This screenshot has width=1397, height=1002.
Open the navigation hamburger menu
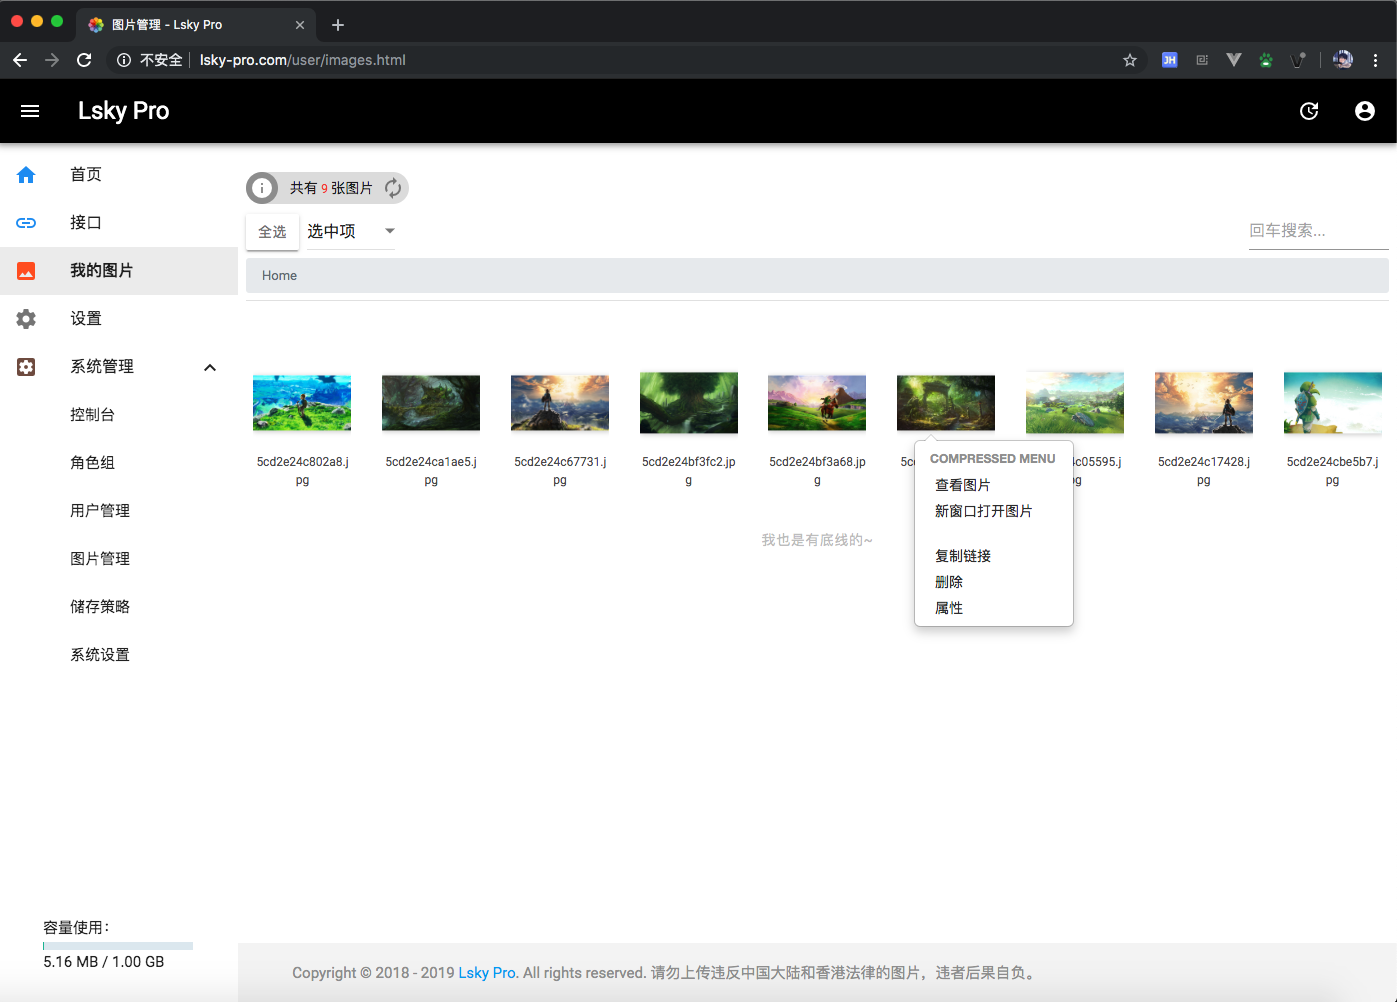tap(30, 110)
